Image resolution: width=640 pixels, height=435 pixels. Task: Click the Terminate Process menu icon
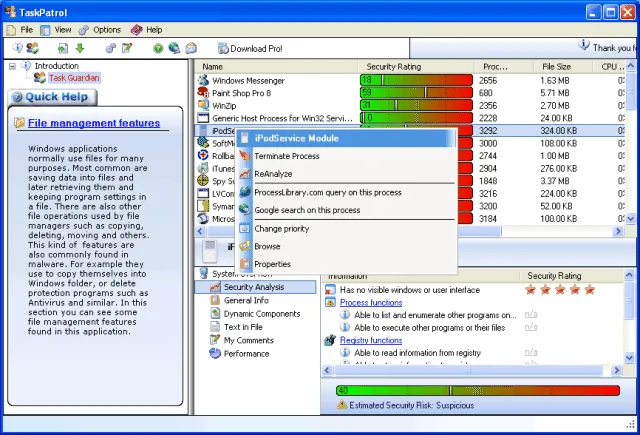click(244, 156)
